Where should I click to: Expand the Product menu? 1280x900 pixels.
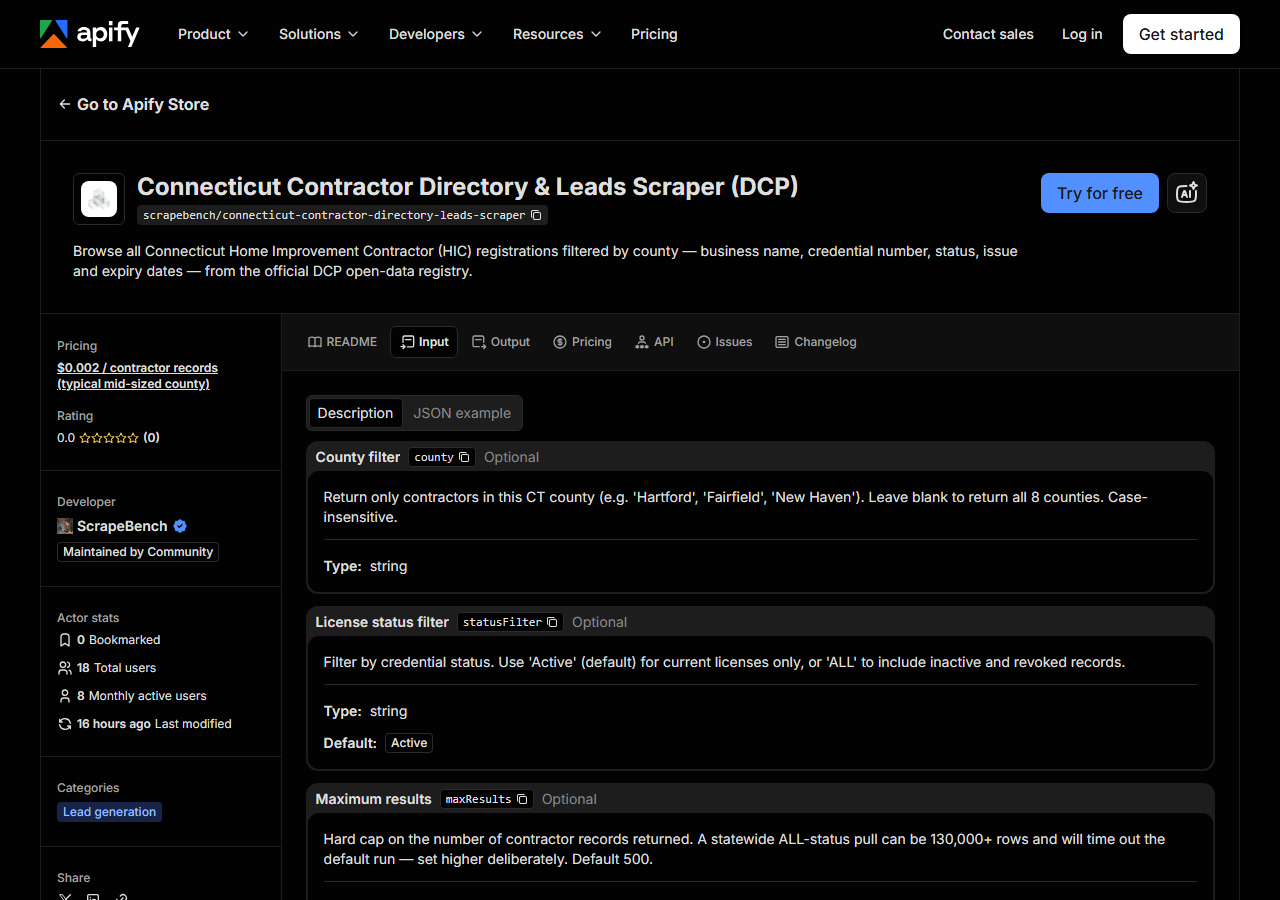click(x=213, y=34)
